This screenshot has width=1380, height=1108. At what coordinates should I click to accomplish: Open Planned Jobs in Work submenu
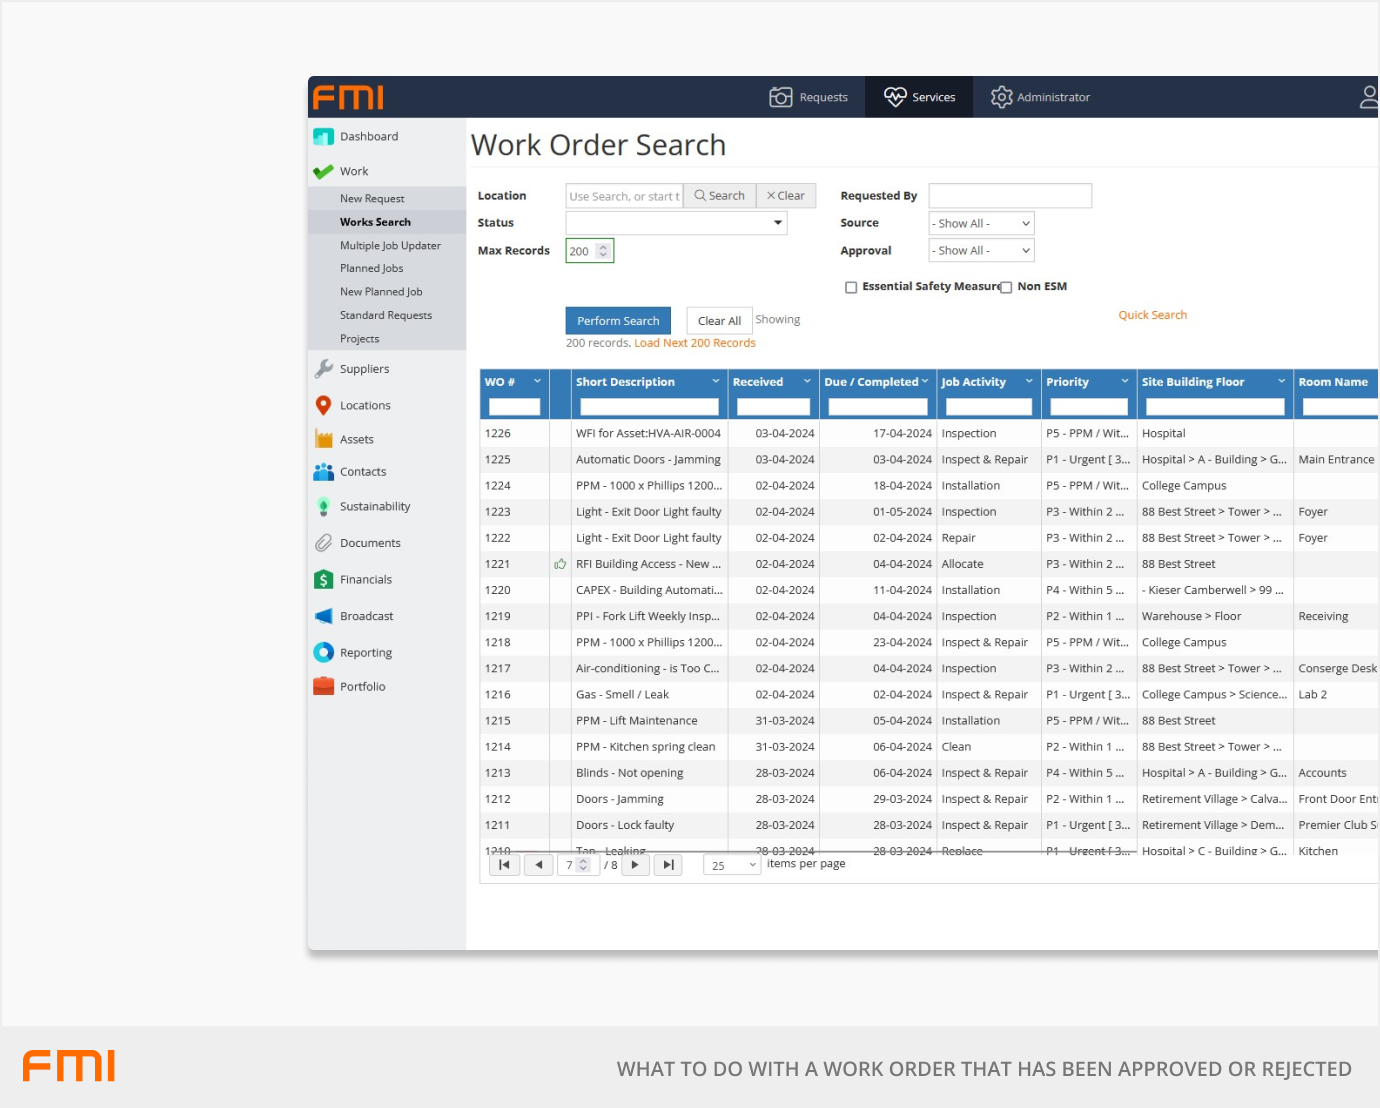click(371, 268)
